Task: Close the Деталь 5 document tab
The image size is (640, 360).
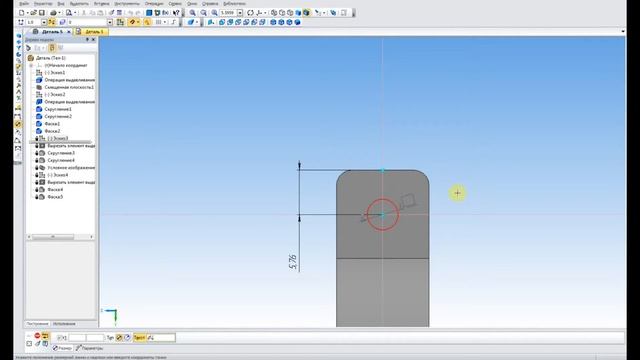Action: 69,31
